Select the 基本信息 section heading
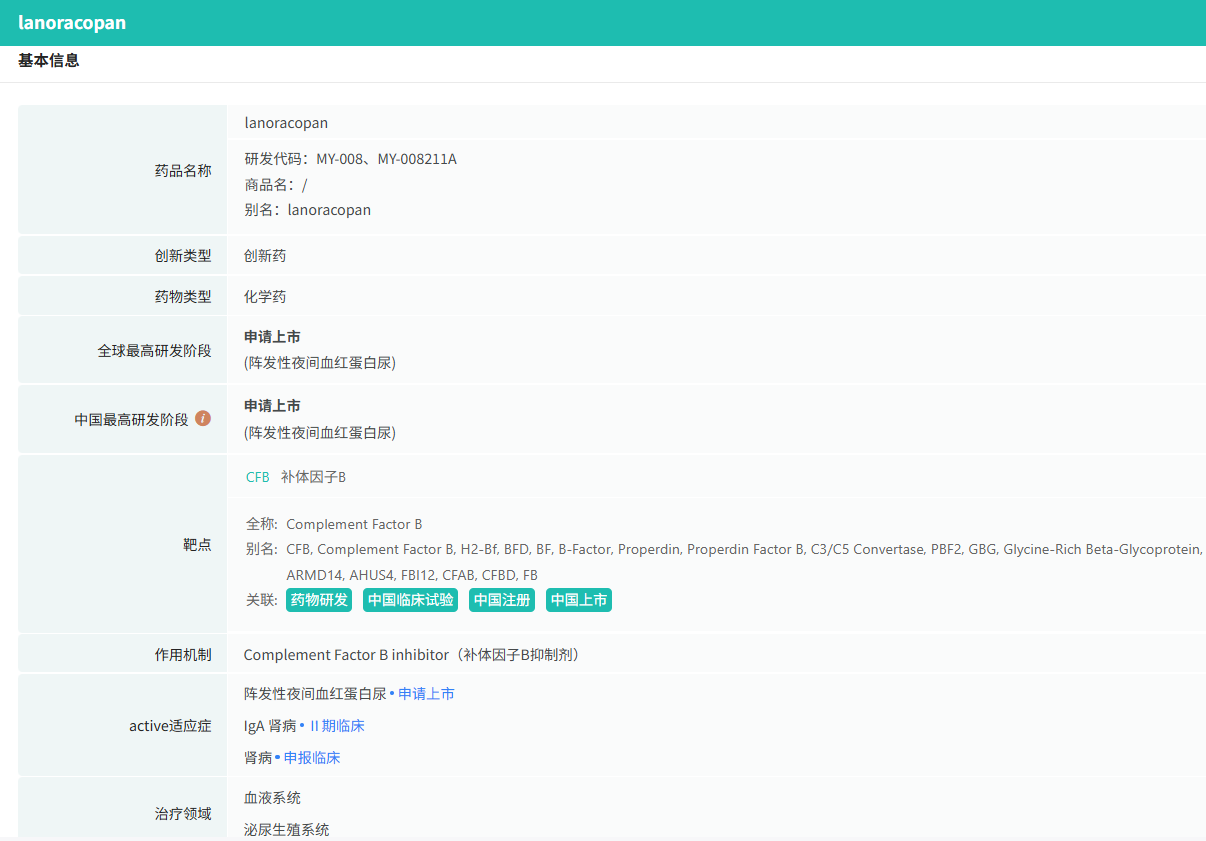This screenshot has height=841, width=1206. click(49, 61)
